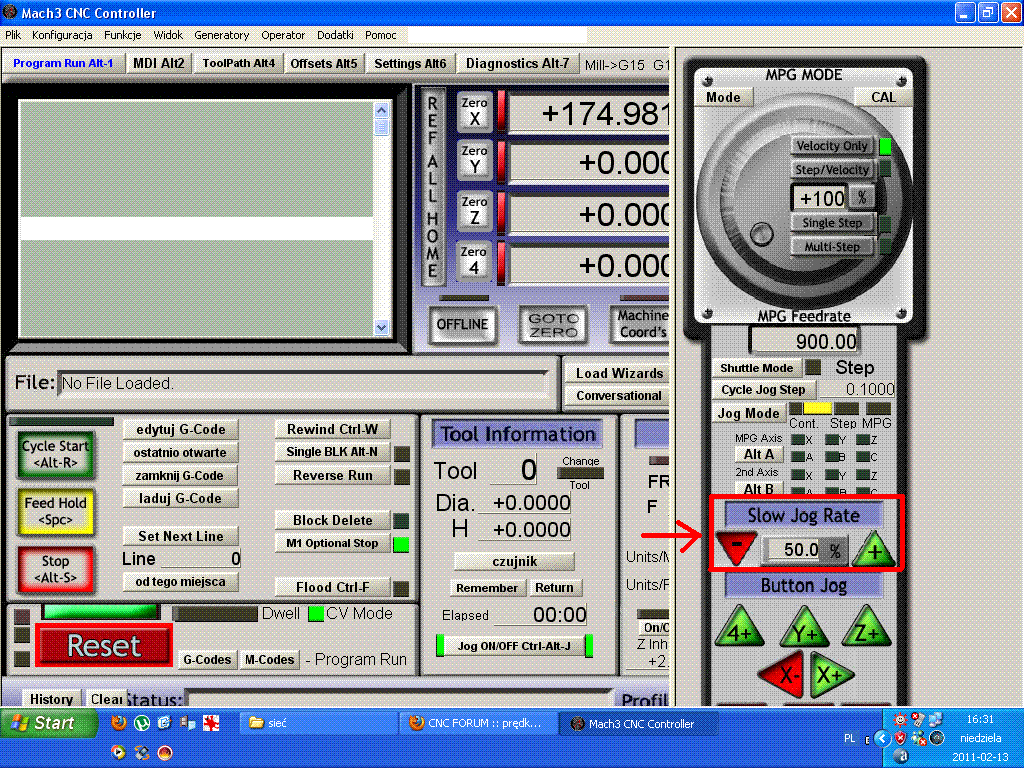Image resolution: width=1024 pixels, height=768 pixels.
Task: Click laduj G-Code to load a file
Action: pyautogui.click(x=180, y=498)
